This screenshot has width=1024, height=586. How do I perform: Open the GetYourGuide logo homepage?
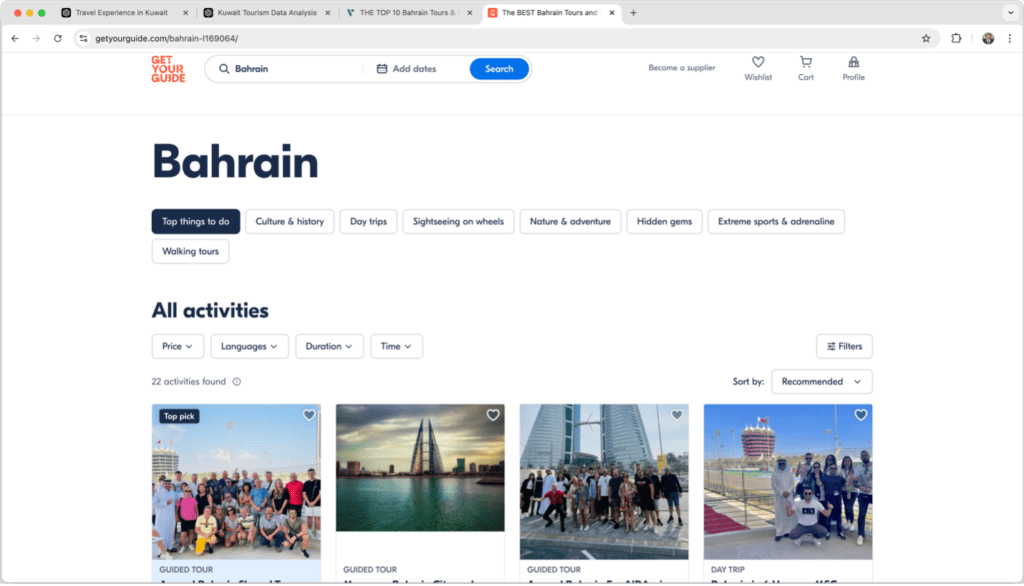pos(168,69)
